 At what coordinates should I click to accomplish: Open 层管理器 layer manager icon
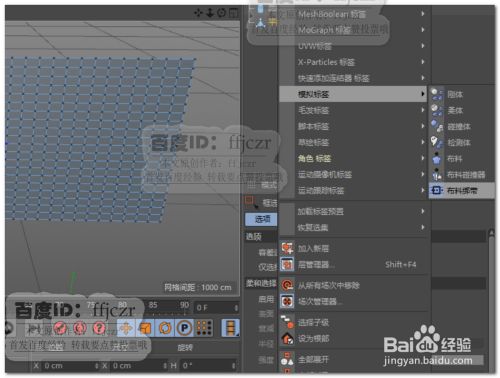(287, 265)
